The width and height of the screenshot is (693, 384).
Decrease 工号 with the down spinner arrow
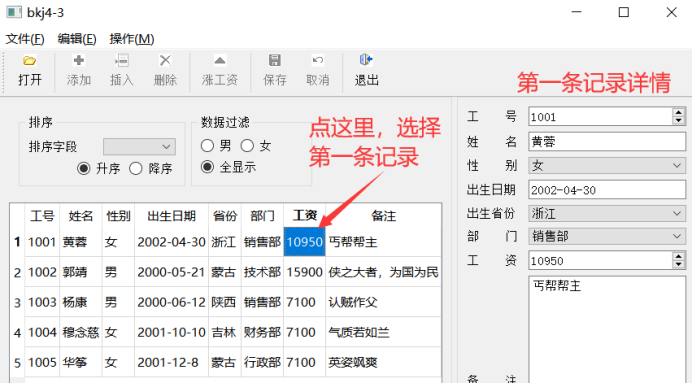click(x=678, y=121)
